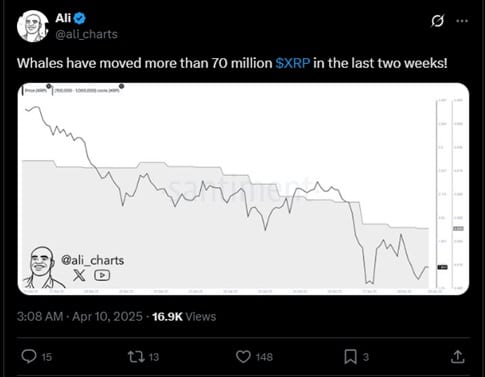Click the X logo in chart watermark
This screenshot has width=485, height=377.
[79, 275]
